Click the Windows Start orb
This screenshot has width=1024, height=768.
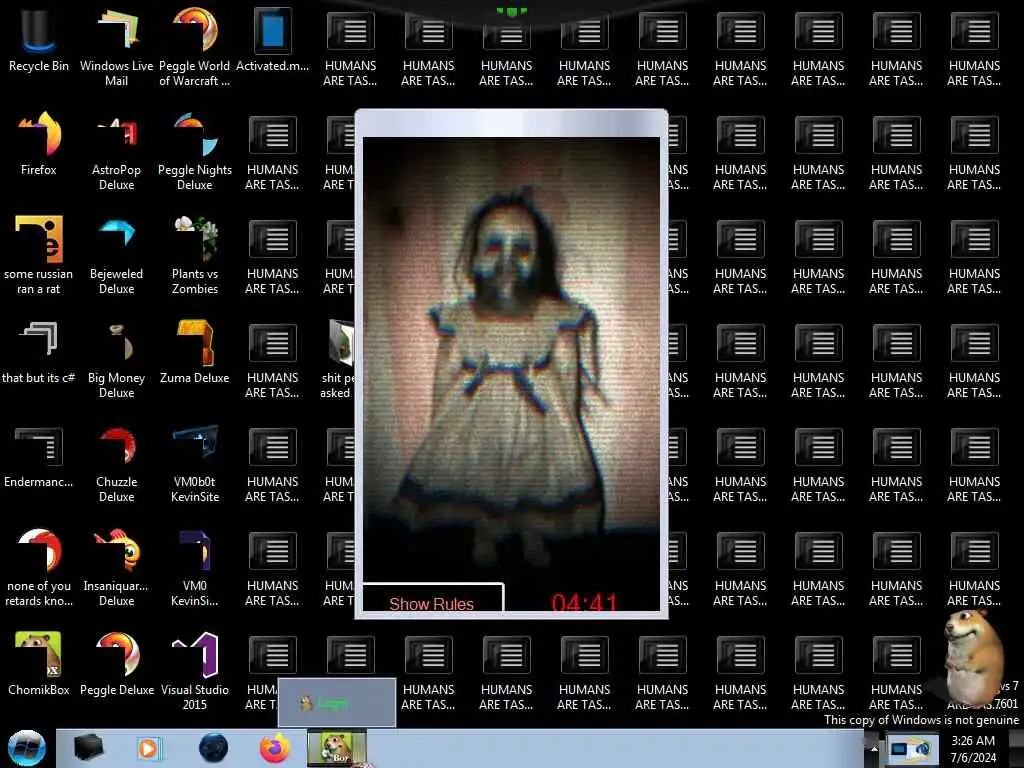click(x=27, y=748)
